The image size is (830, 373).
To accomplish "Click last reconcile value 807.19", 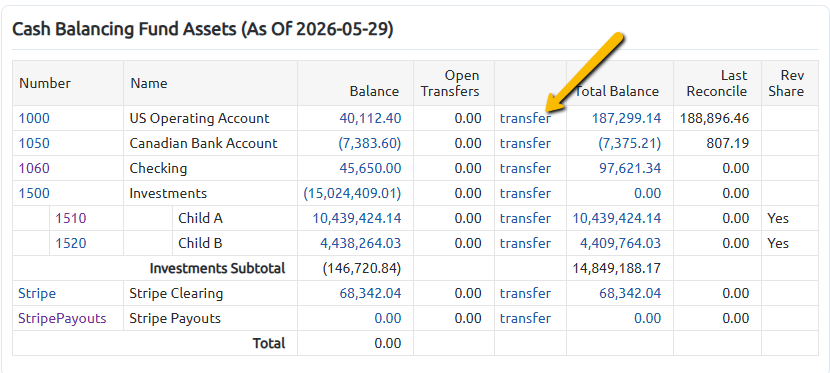I will pyautogui.click(x=727, y=143).
